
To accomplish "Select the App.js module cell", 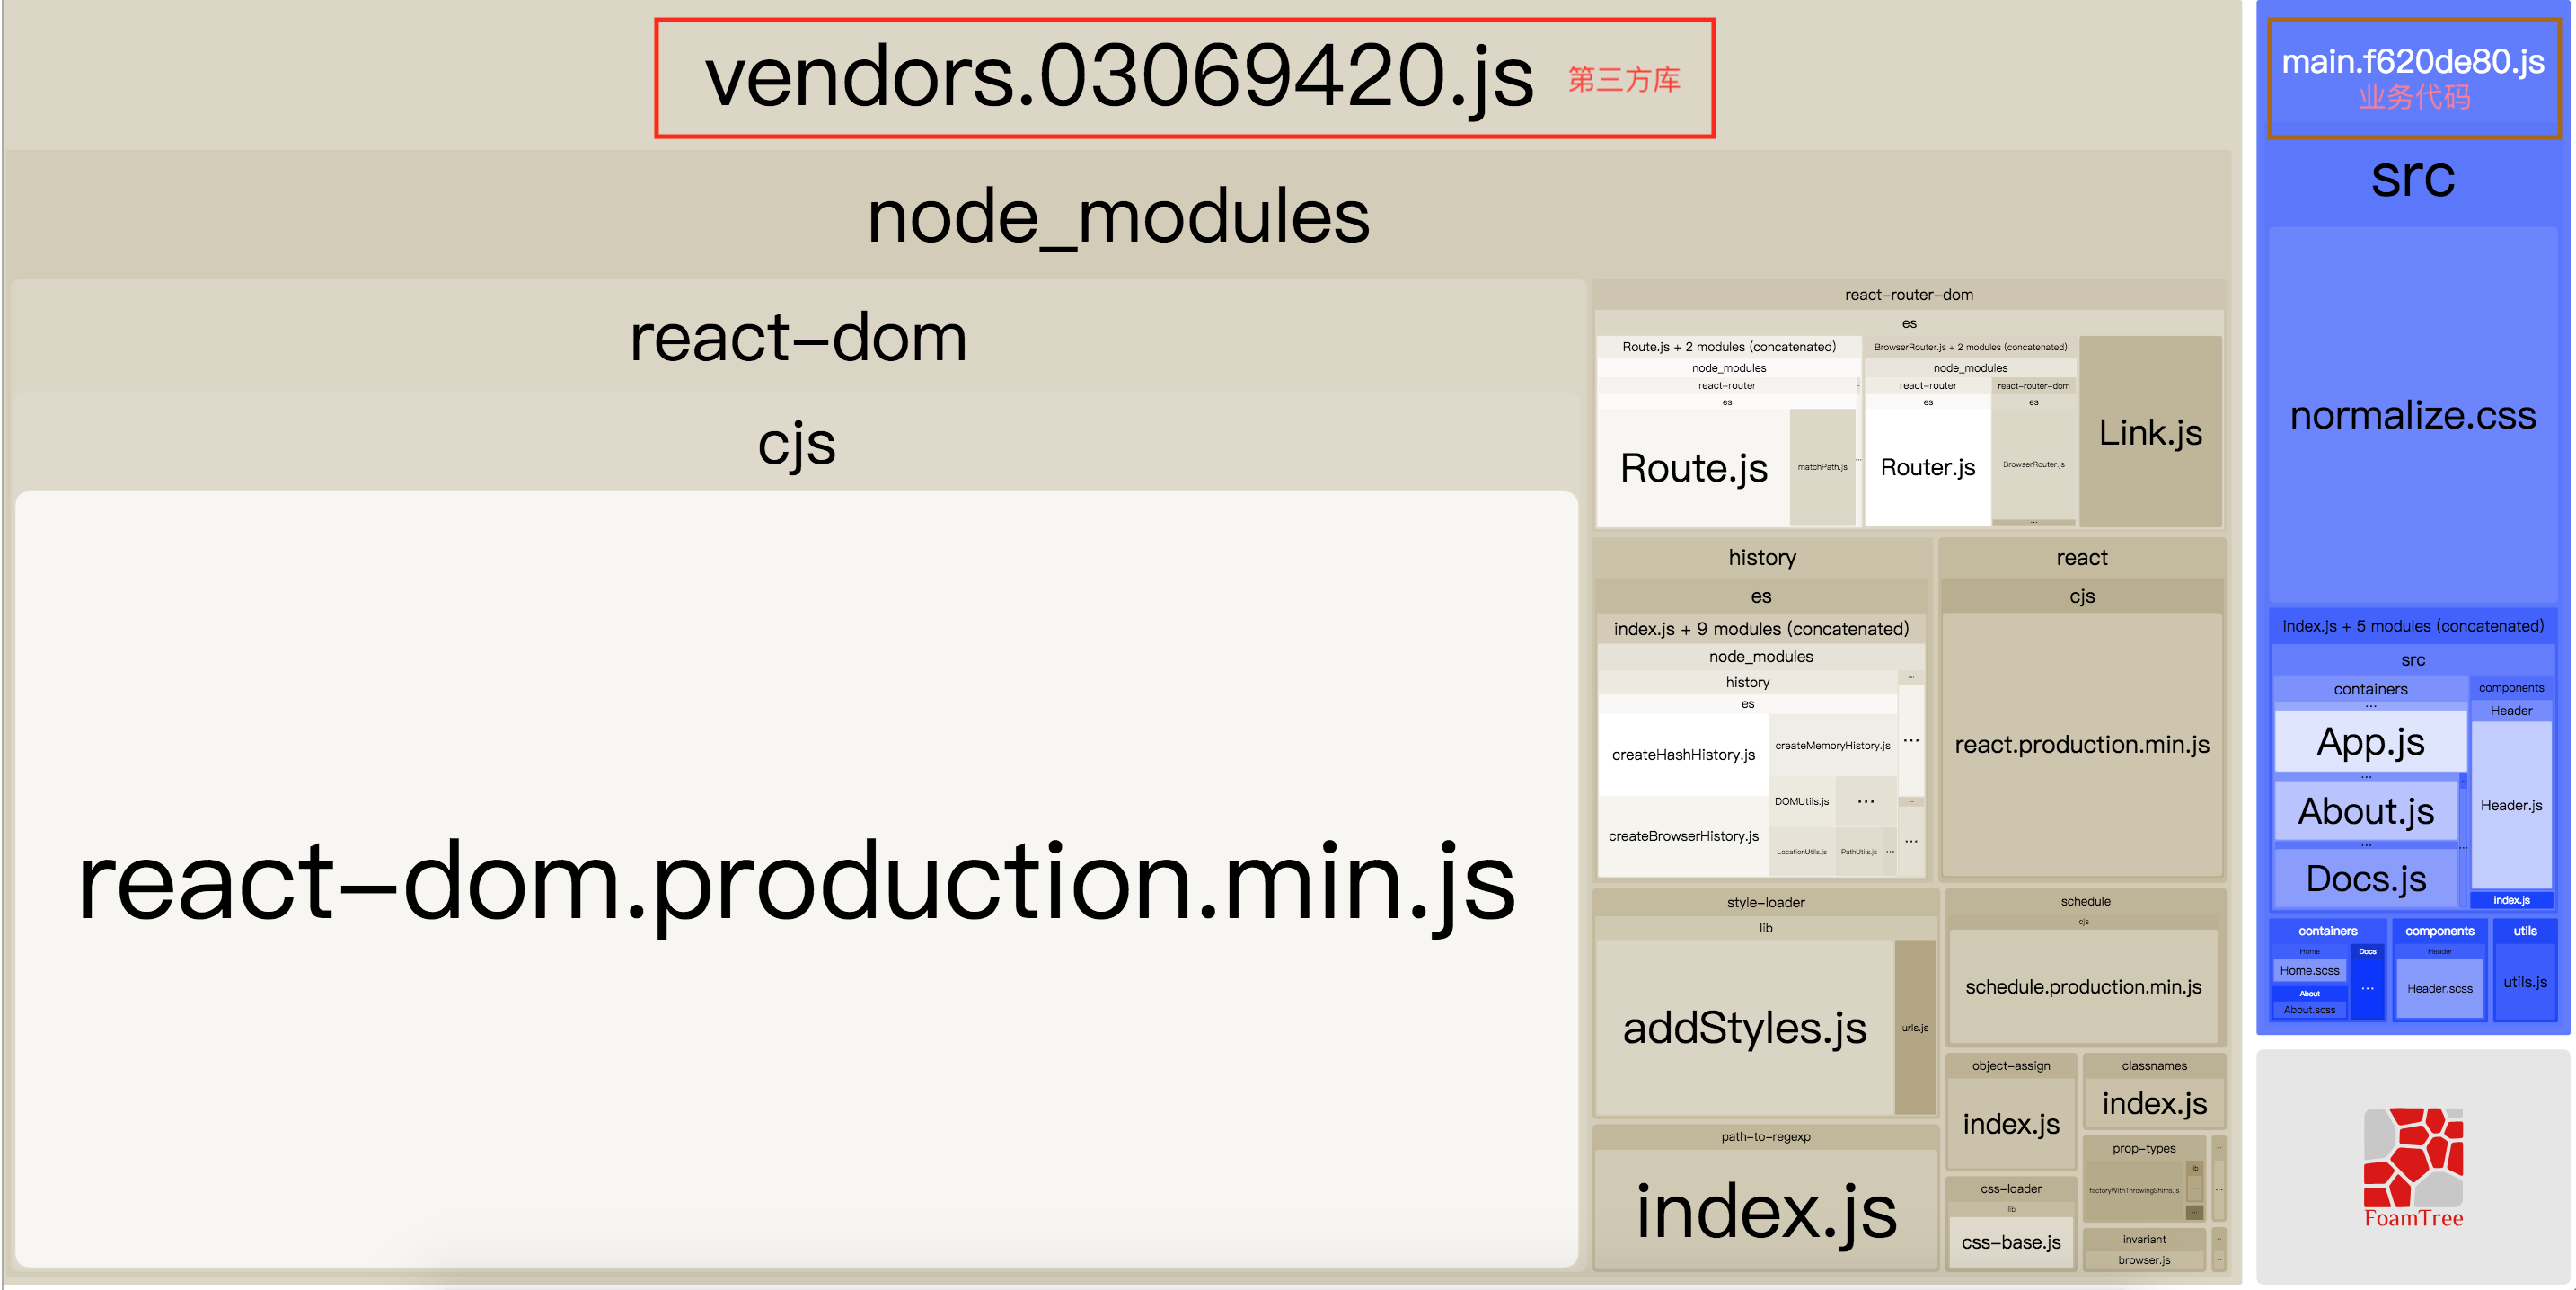I will 2369,742.
